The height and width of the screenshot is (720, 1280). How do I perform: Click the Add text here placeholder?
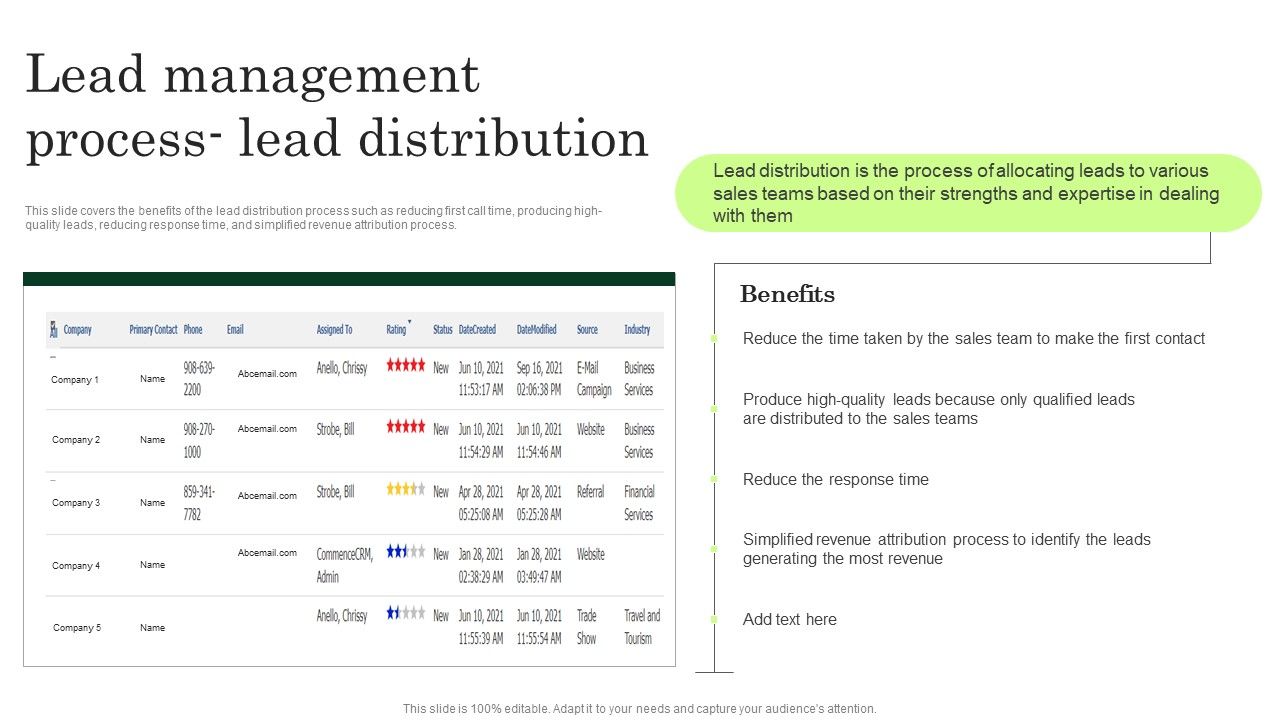(x=790, y=619)
